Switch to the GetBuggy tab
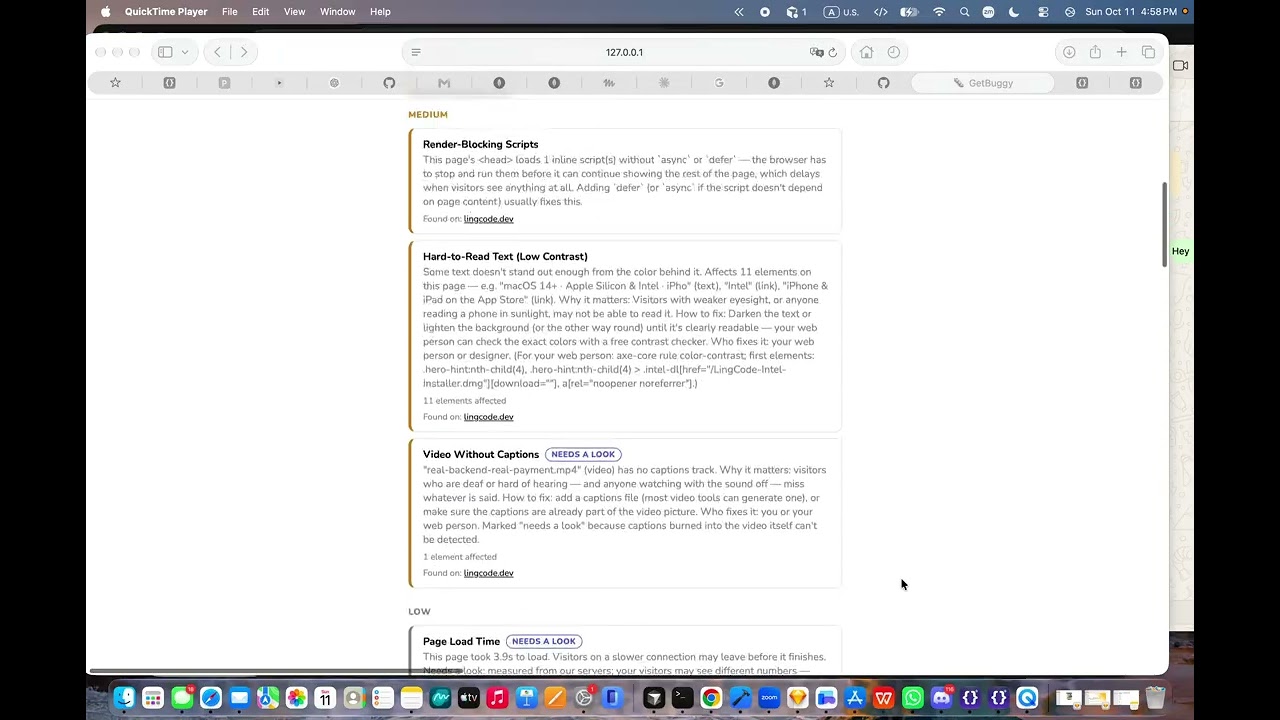 (x=982, y=83)
